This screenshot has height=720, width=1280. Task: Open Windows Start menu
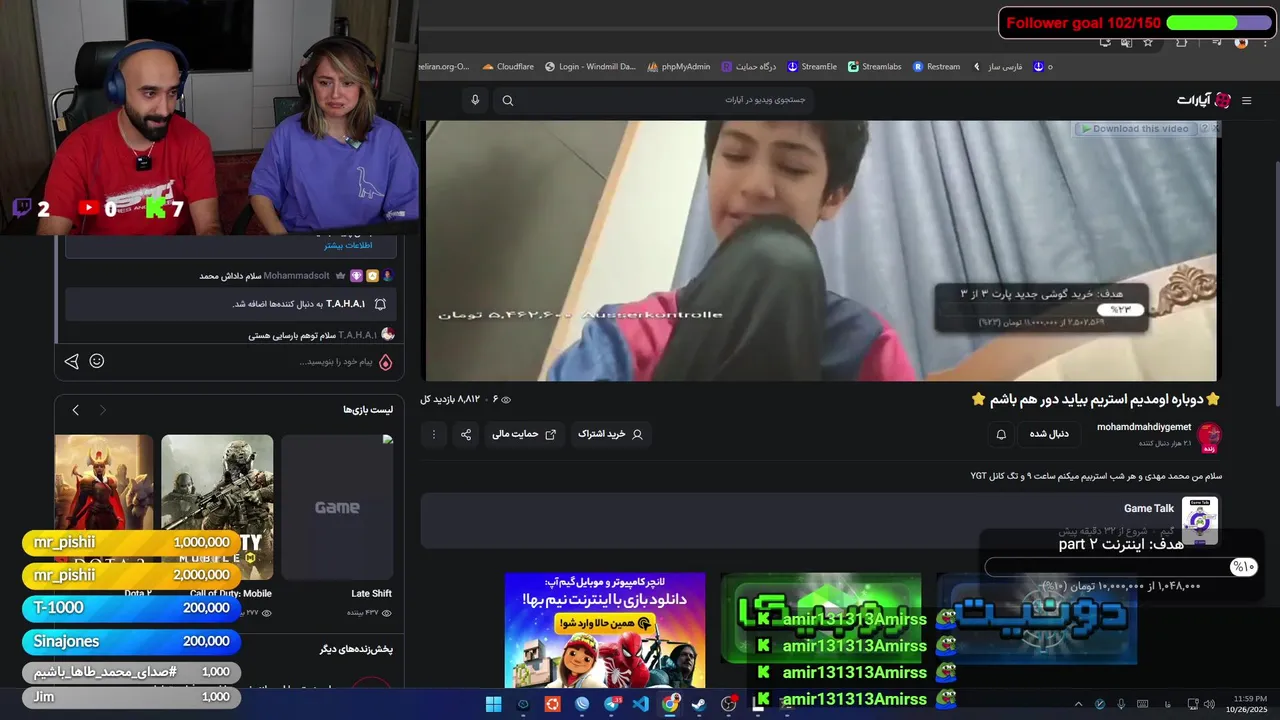(493, 704)
